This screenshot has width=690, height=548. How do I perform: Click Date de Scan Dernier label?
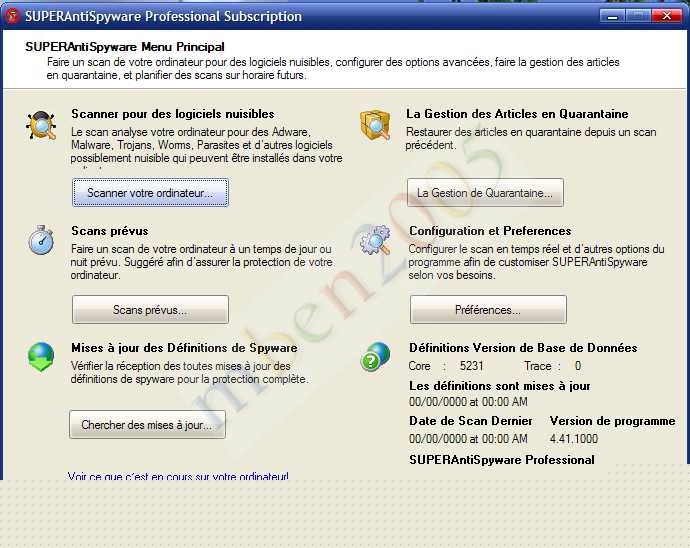coord(471,421)
